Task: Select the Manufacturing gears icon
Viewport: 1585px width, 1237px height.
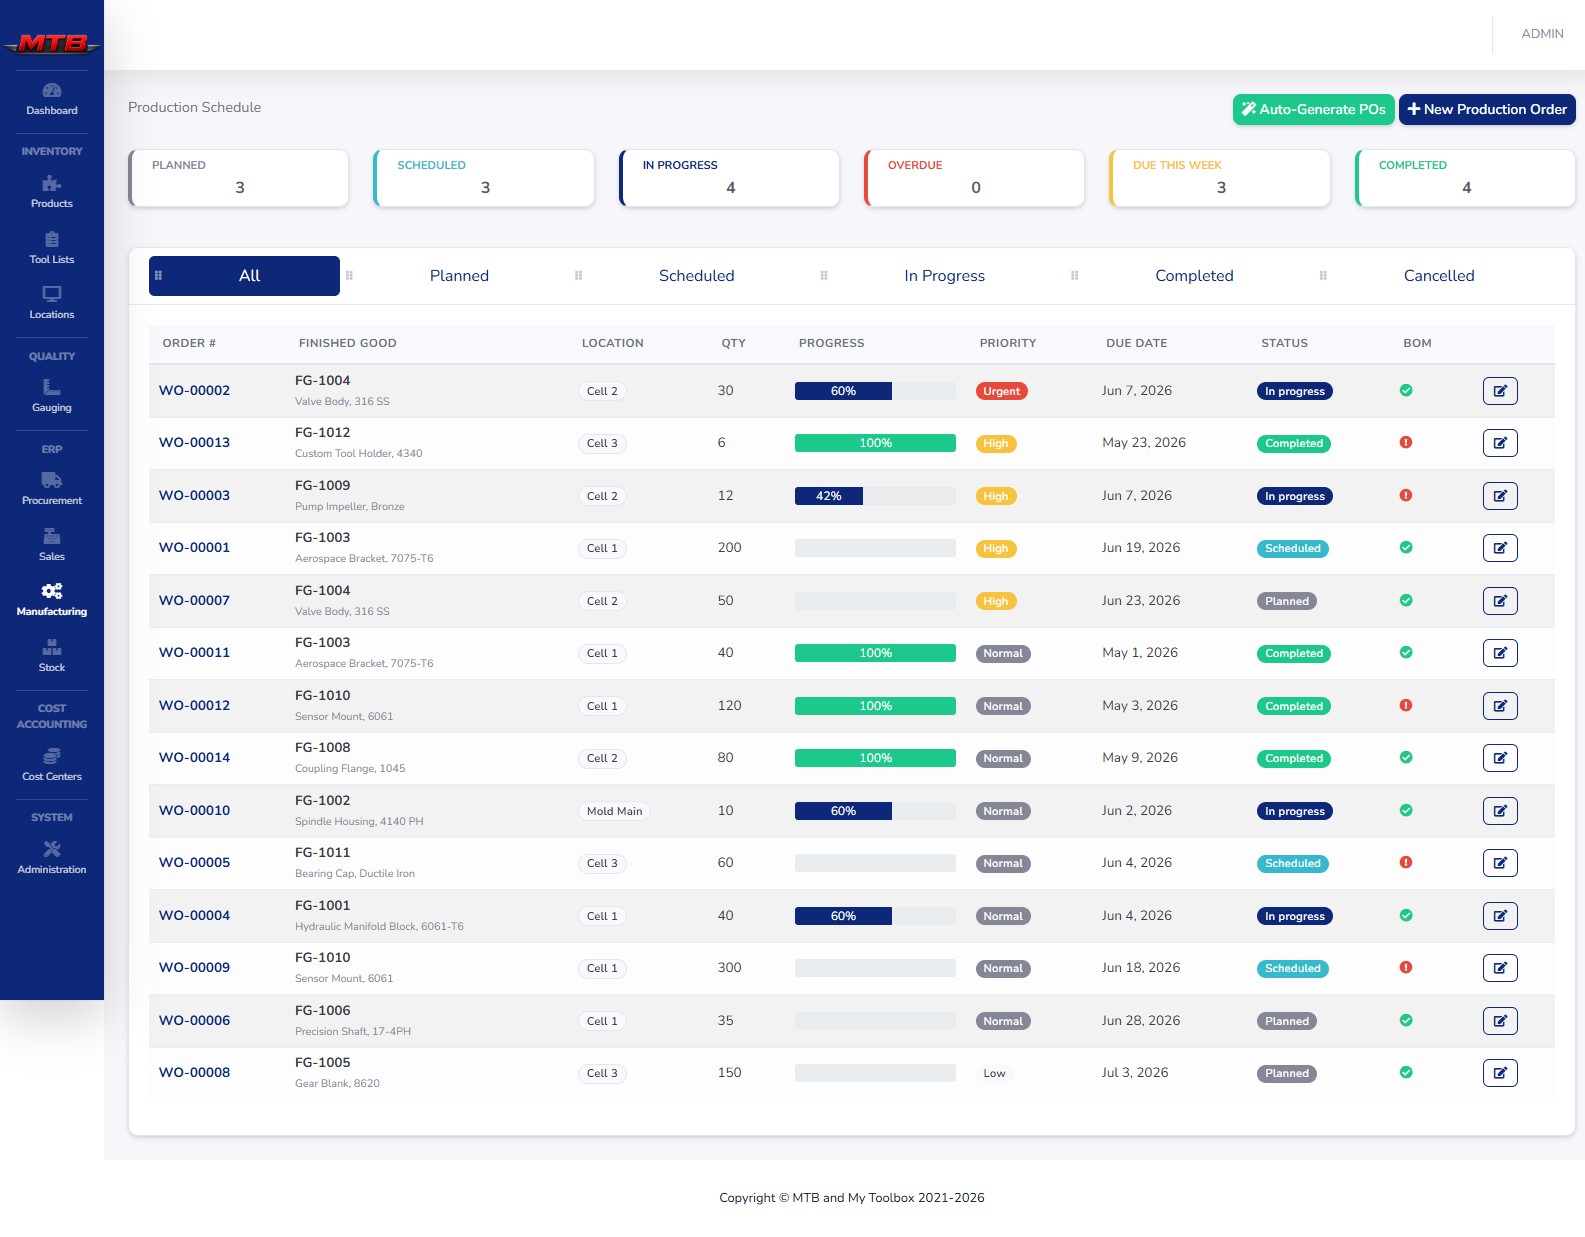Action: (52, 591)
